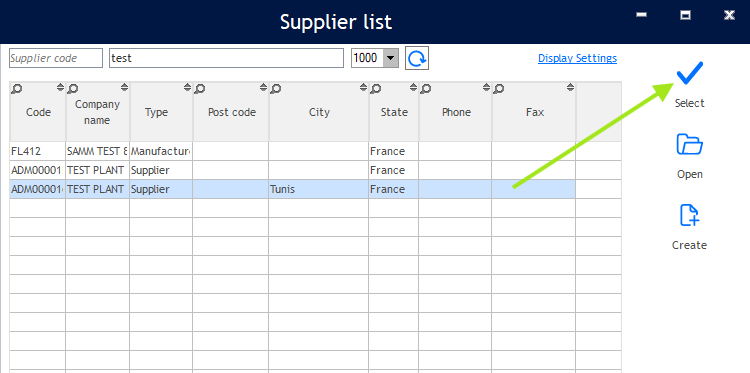Viewport: 750px width, 373px height.
Task: Sort by the Company name column arrows
Action: click(x=124, y=87)
